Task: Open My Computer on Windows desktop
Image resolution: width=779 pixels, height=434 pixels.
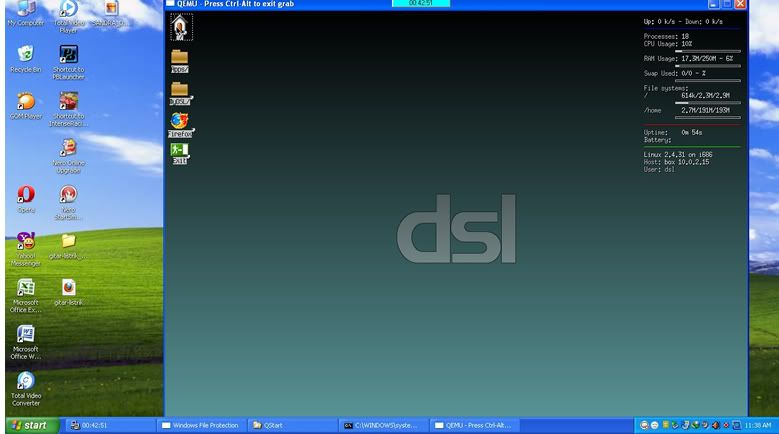Action: 26,13
